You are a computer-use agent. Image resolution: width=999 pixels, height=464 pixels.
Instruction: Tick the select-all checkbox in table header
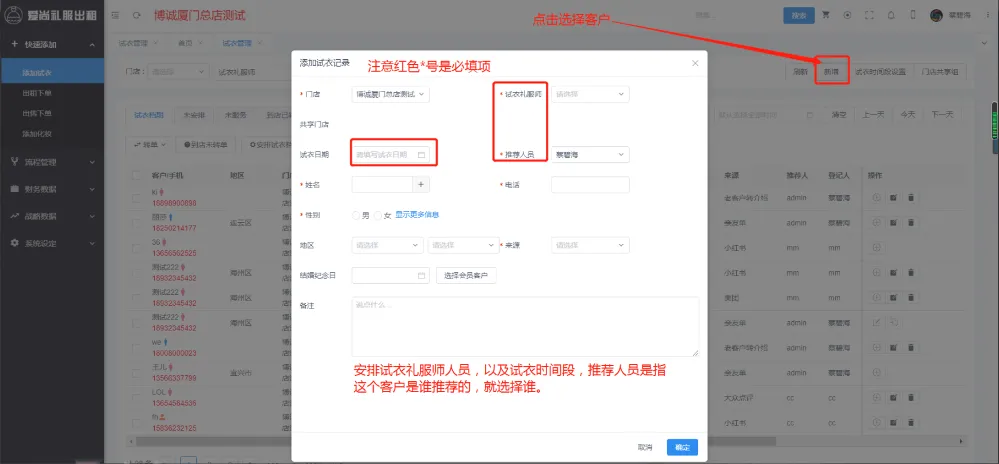(137, 175)
